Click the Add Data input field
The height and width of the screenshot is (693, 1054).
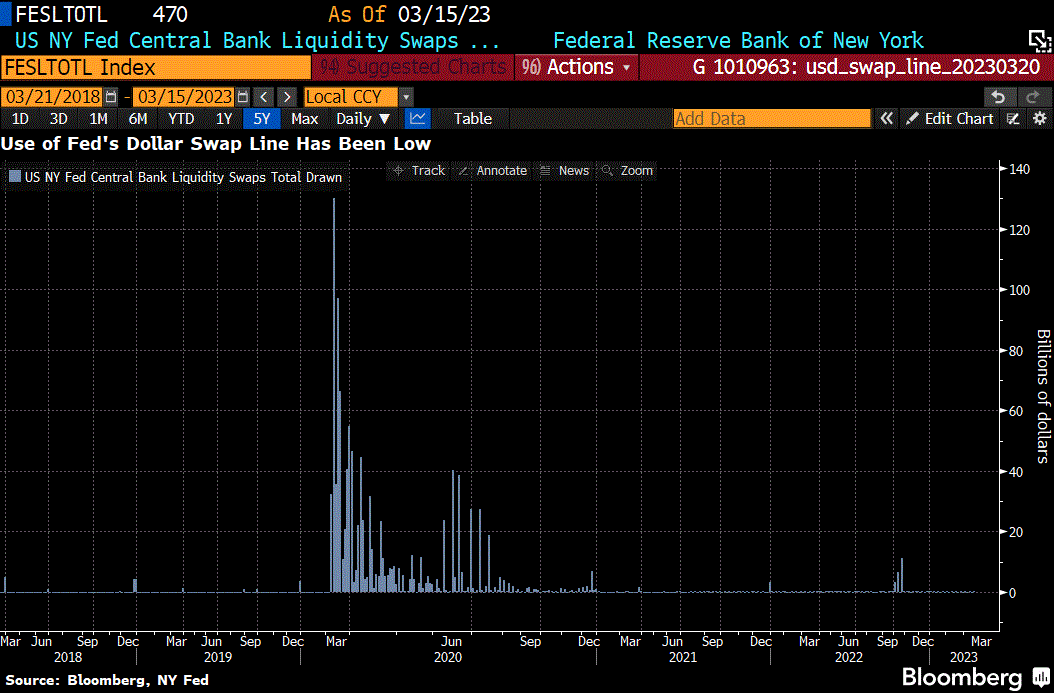pos(772,118)
